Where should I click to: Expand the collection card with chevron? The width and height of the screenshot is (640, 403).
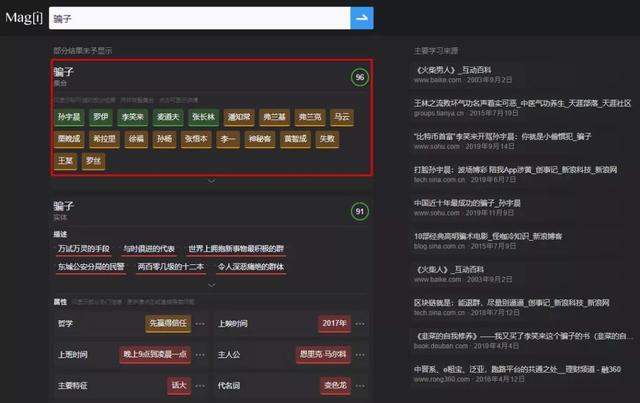211,180
